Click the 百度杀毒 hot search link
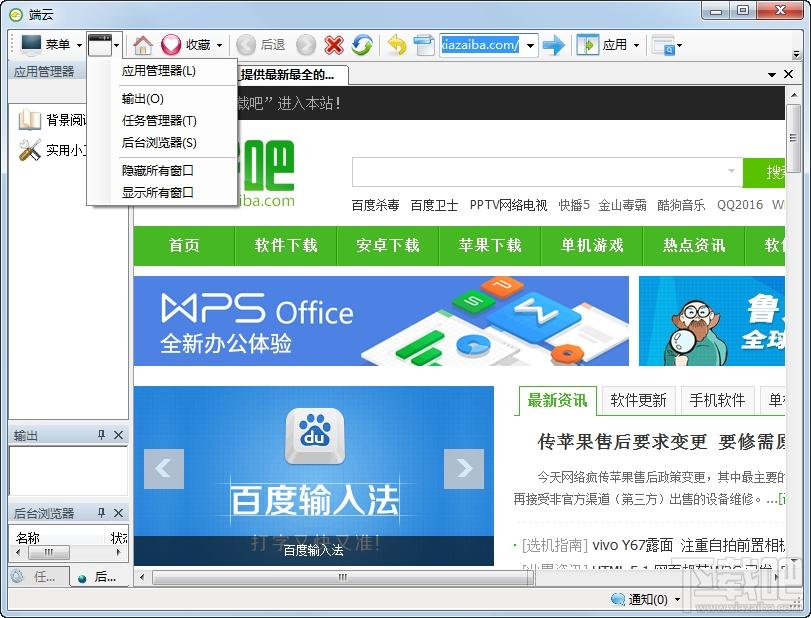The image size is (811, 618). click(376, 205)
